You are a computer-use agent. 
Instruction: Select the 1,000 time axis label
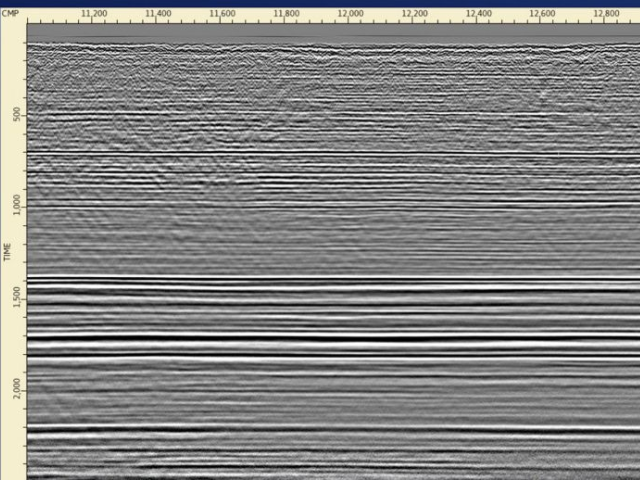[x=18, y=205]
